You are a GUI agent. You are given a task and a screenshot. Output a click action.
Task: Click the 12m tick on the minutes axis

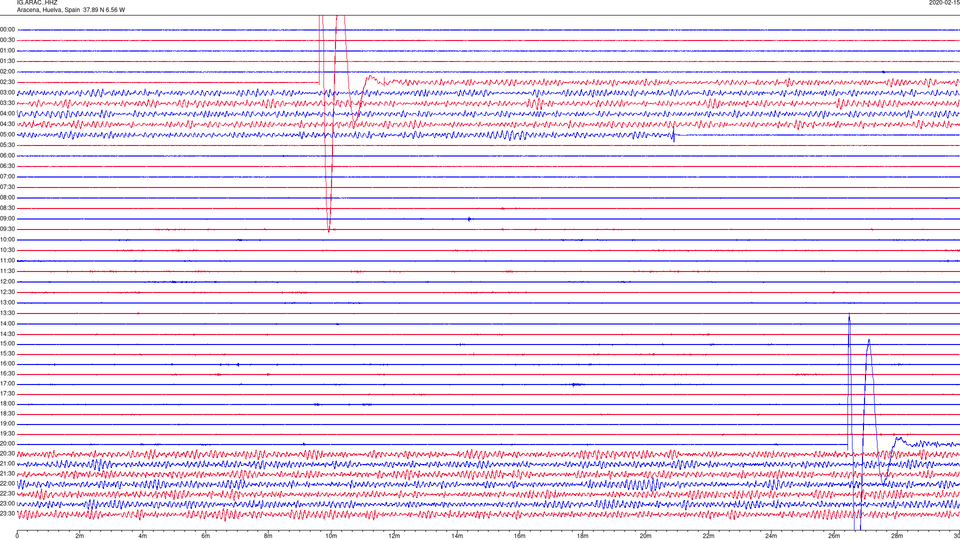(394, 536)
